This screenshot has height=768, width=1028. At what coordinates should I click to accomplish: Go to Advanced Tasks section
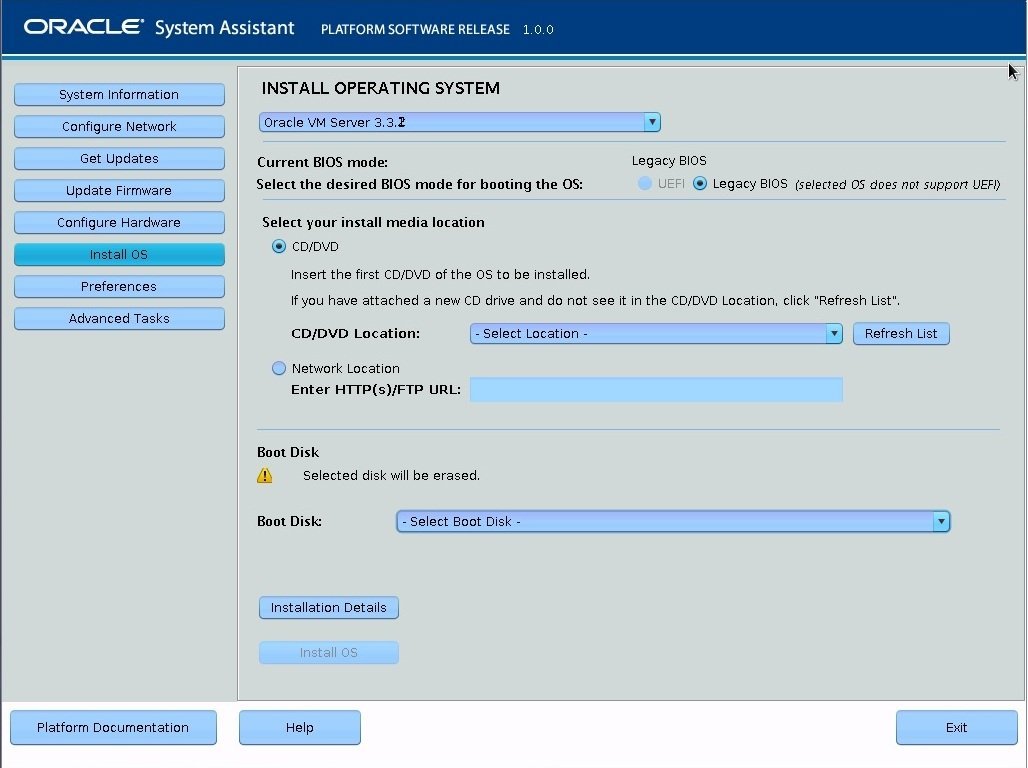click(x=119, y=318)
